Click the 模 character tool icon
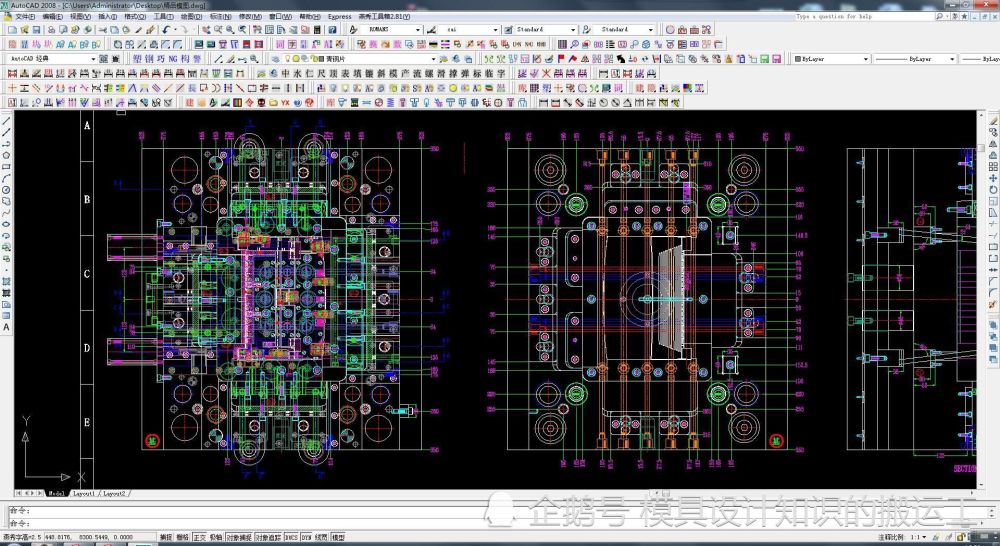 click(393, 74)
